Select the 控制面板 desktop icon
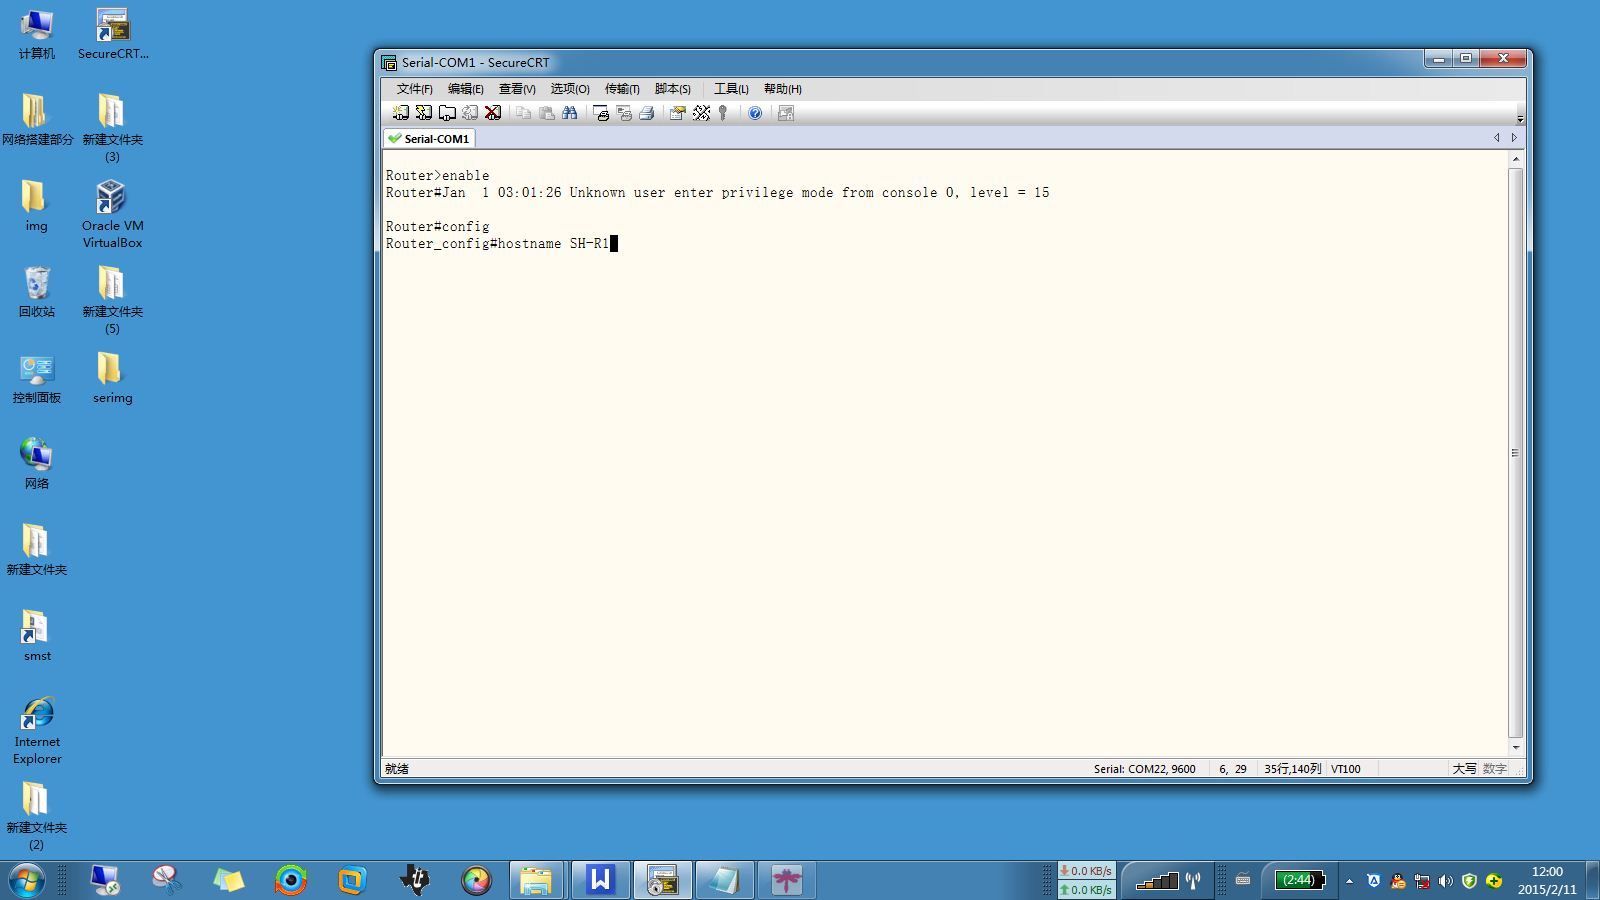 [x=37, y=379]
